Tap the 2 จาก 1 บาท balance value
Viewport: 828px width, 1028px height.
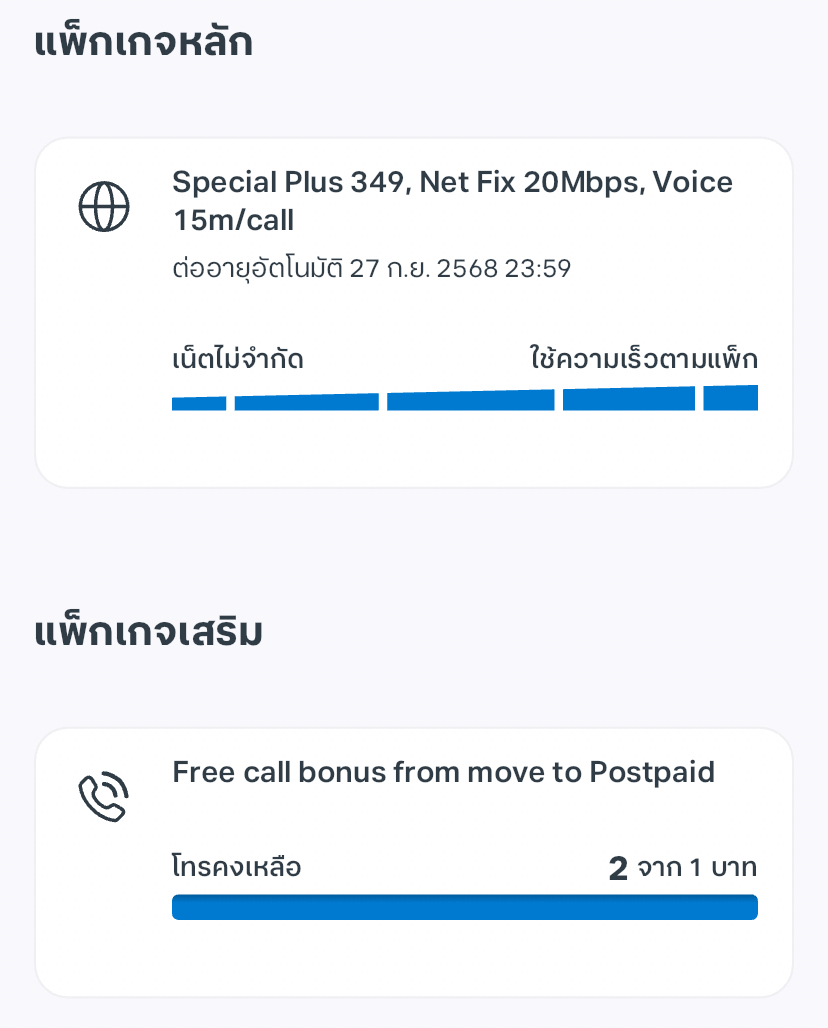click(682, 867)
